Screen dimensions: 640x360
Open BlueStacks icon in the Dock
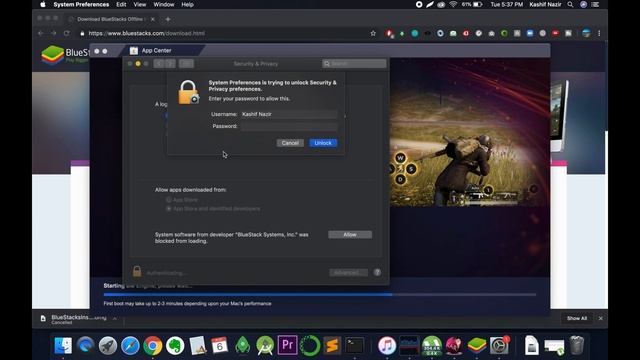pyautogui.click(x=477, y=346)
